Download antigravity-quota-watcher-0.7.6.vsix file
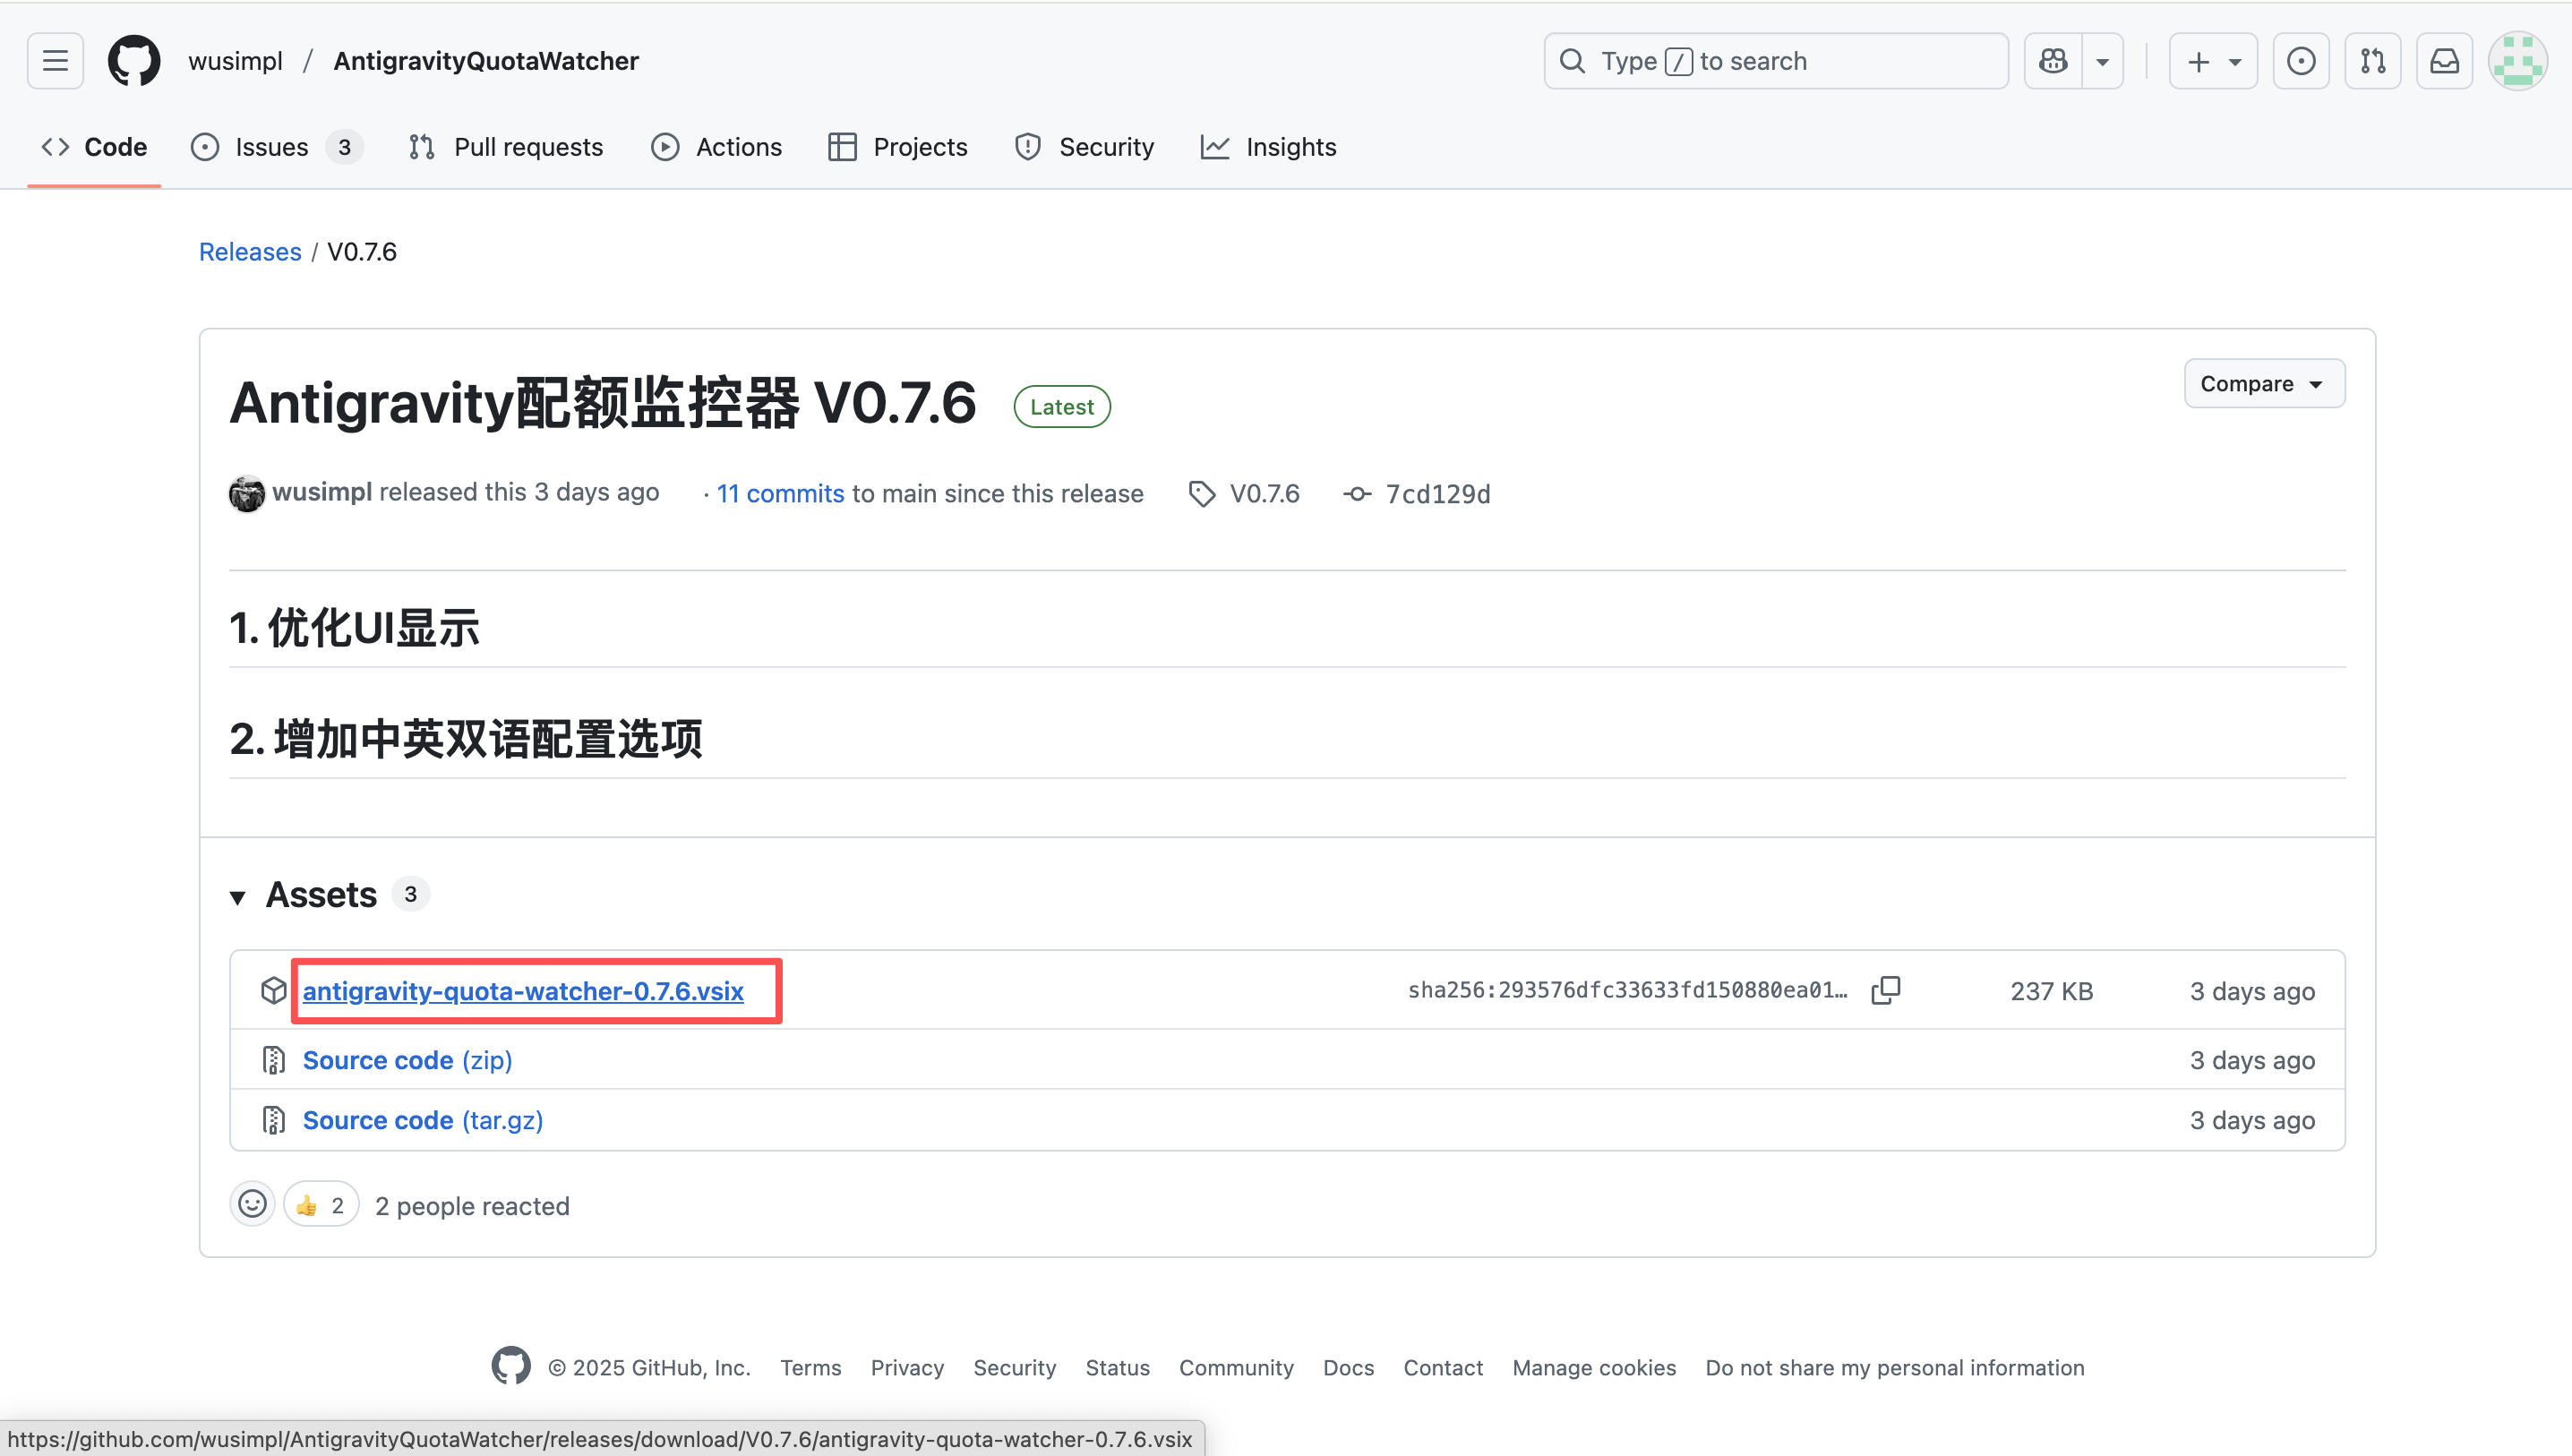The image size is (2572, 1456). click(523, 991)
